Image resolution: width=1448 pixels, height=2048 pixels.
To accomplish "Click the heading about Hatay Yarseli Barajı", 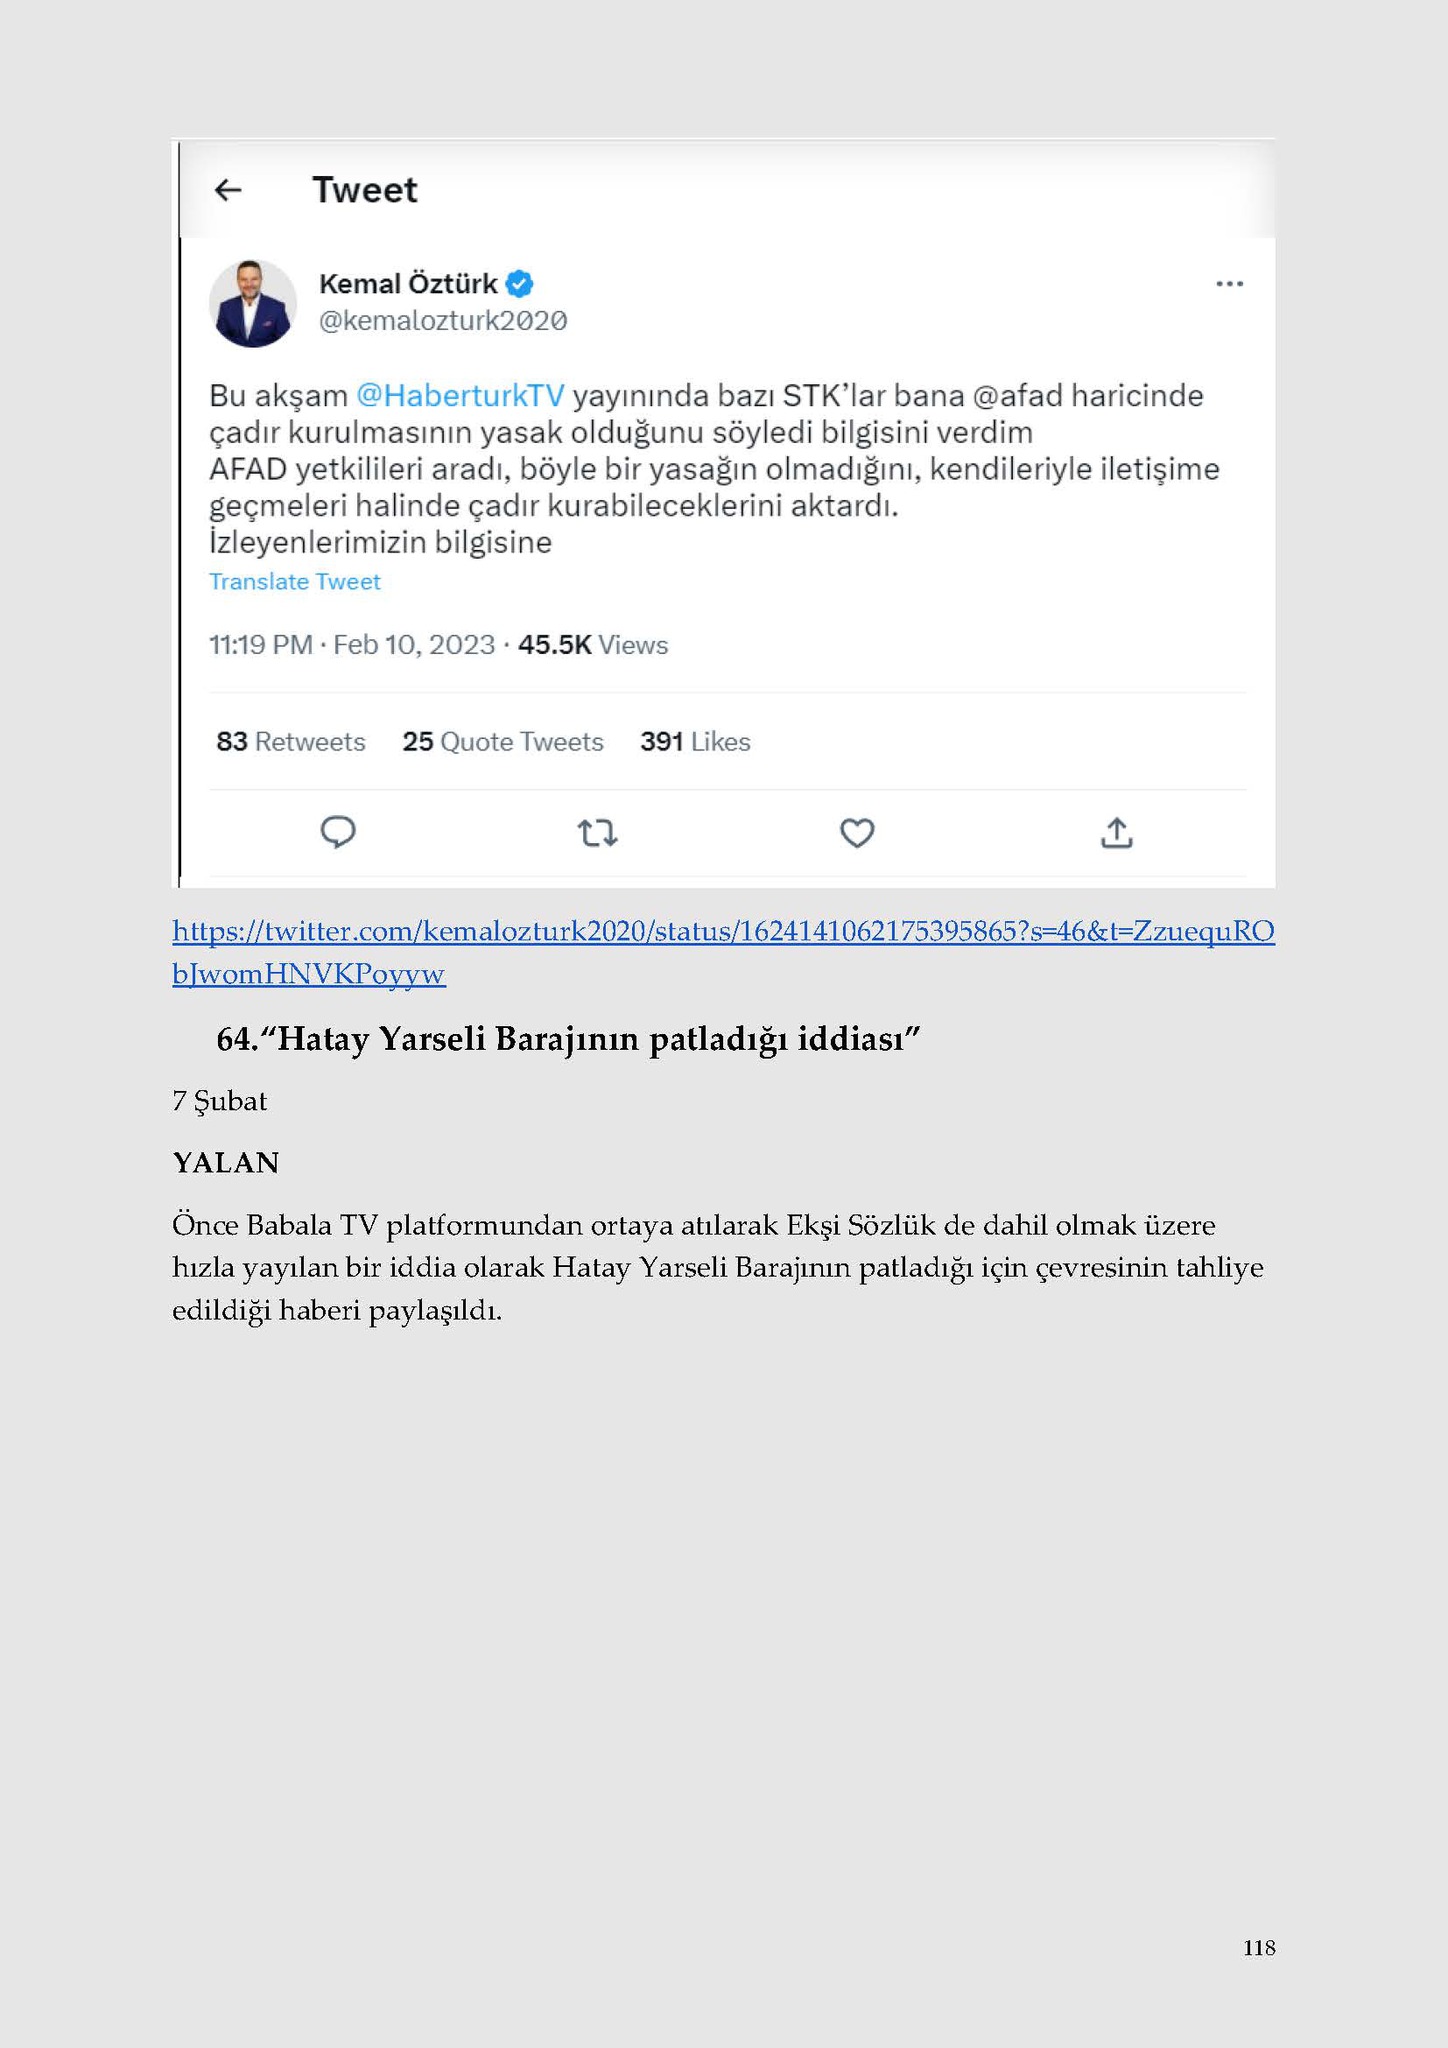I will pos(568,1040).
